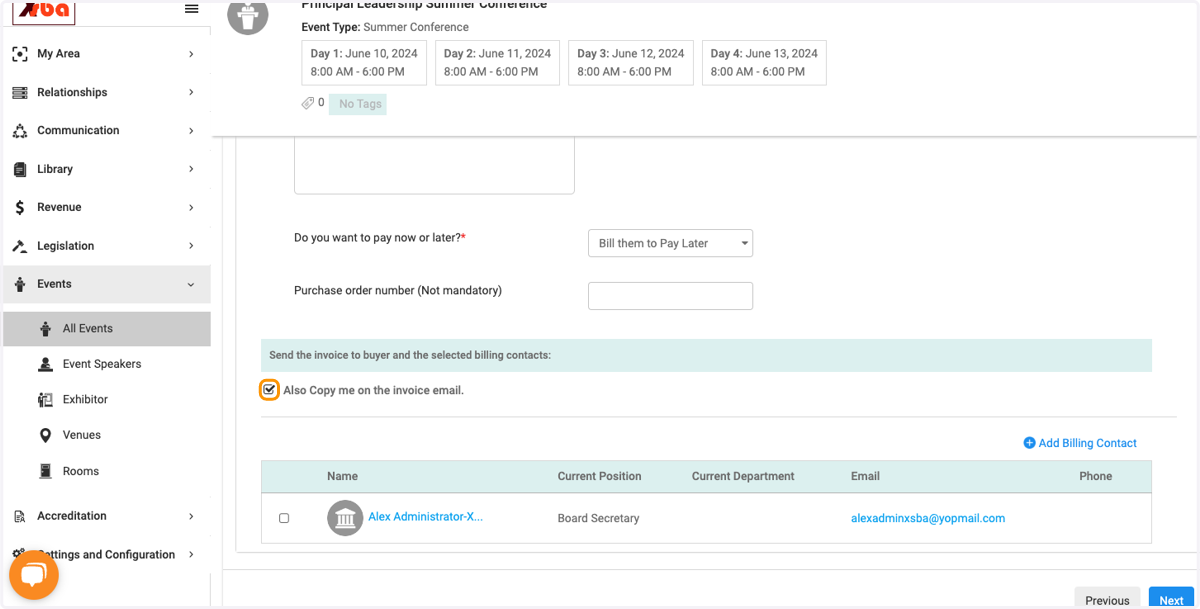Viewport: 1200px width, 609px height.
Task: Open Accreditation menu
Action: [107, 516]
